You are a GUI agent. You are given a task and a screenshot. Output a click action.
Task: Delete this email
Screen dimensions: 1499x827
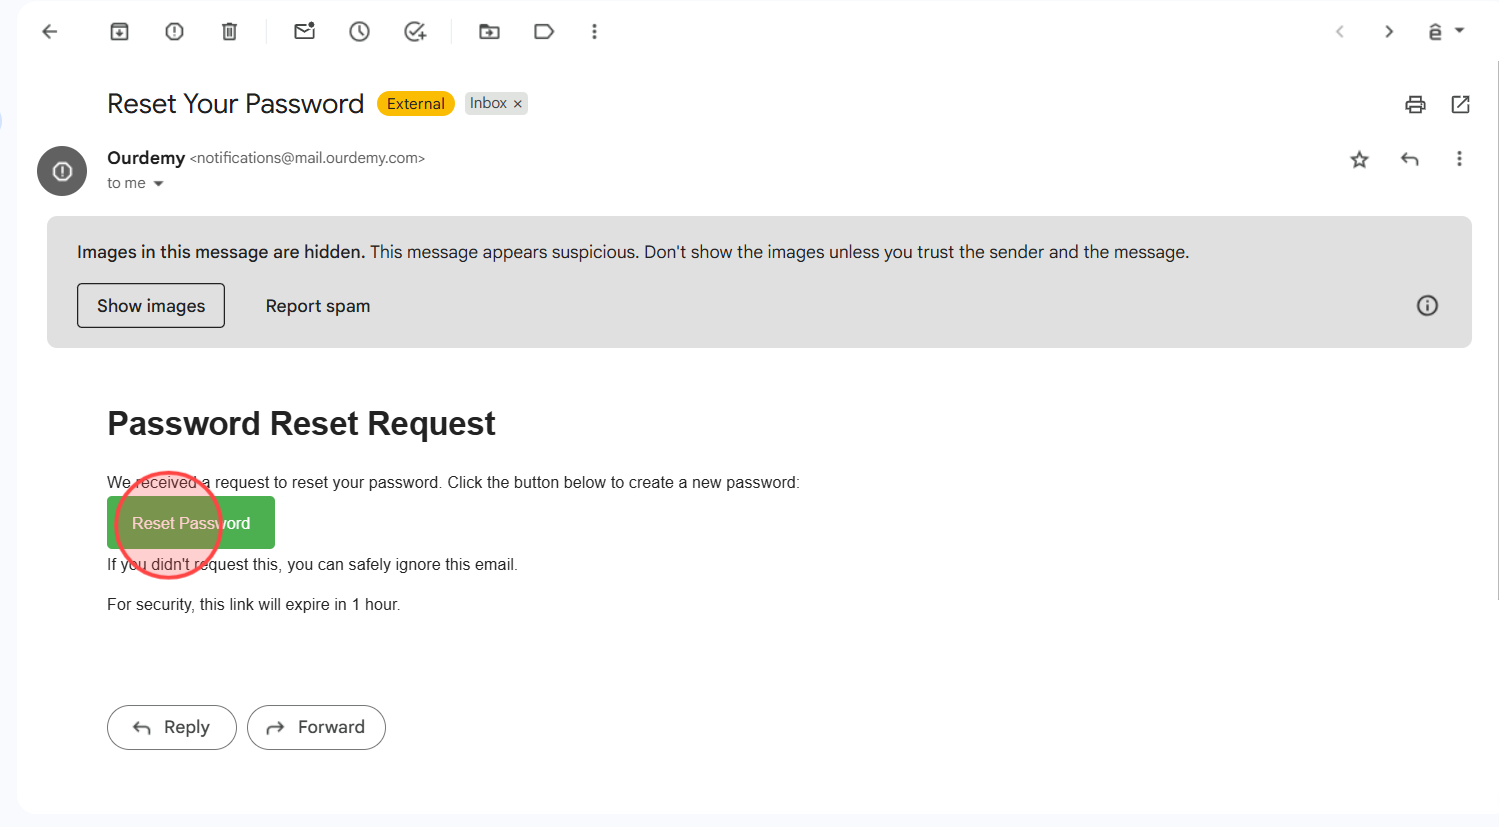(x=229, y=31)
